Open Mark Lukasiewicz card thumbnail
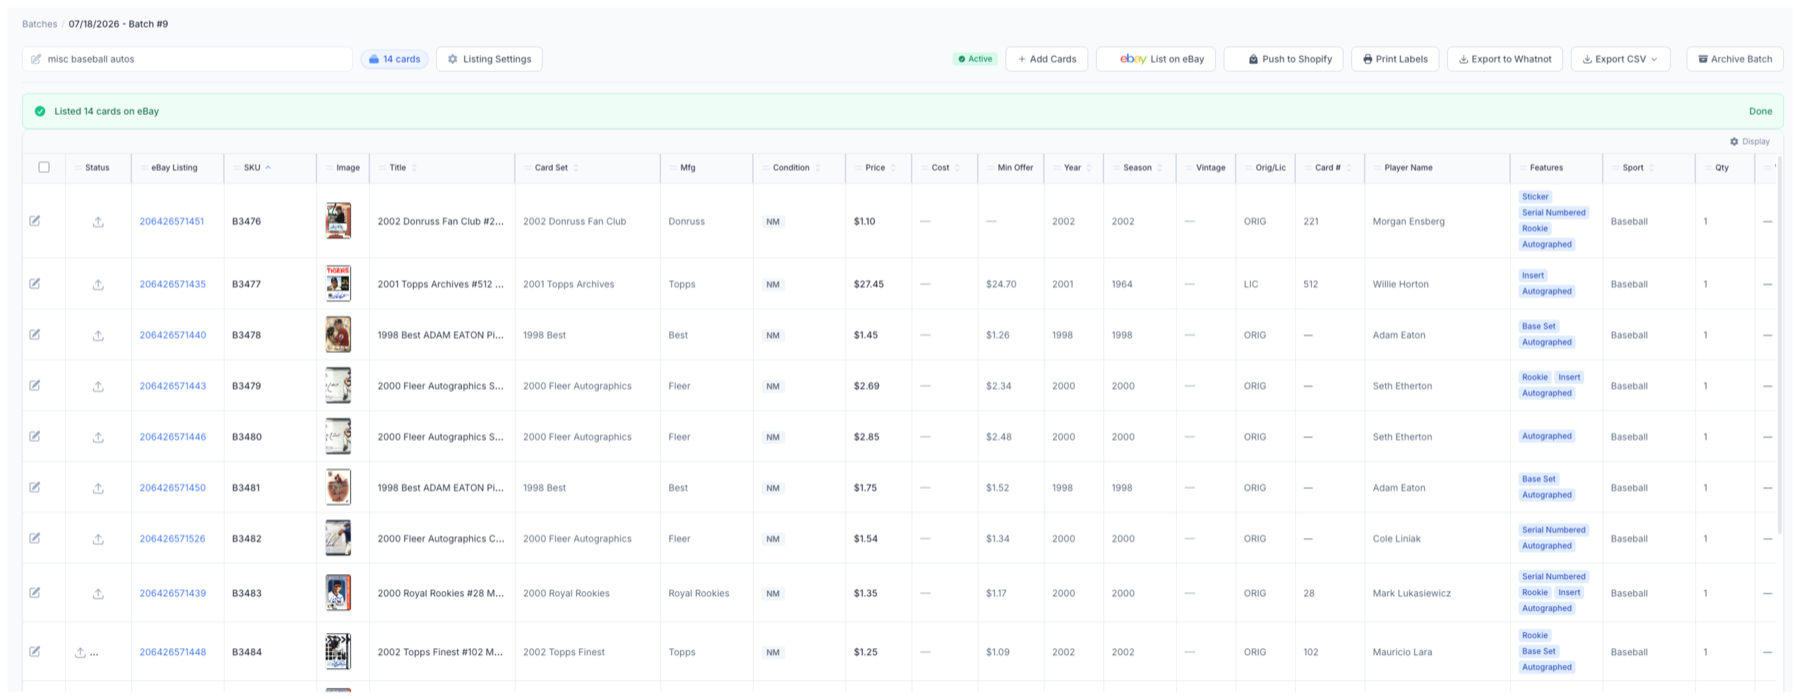Viewport: 1800px width, 699px height. [x=338, y=593]
